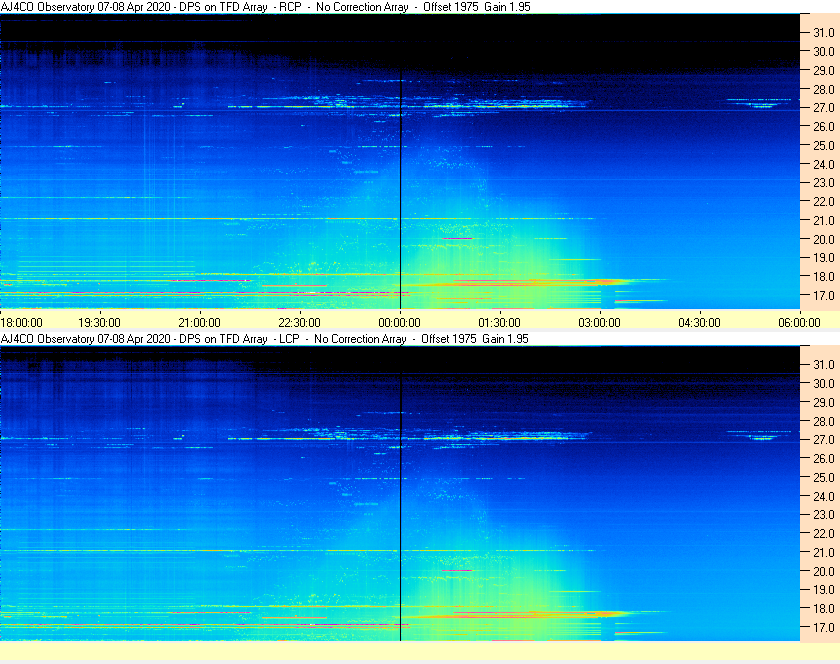
Task: Click the 29.0 frequency label in LCP plot
Action: tap(824, 402)
